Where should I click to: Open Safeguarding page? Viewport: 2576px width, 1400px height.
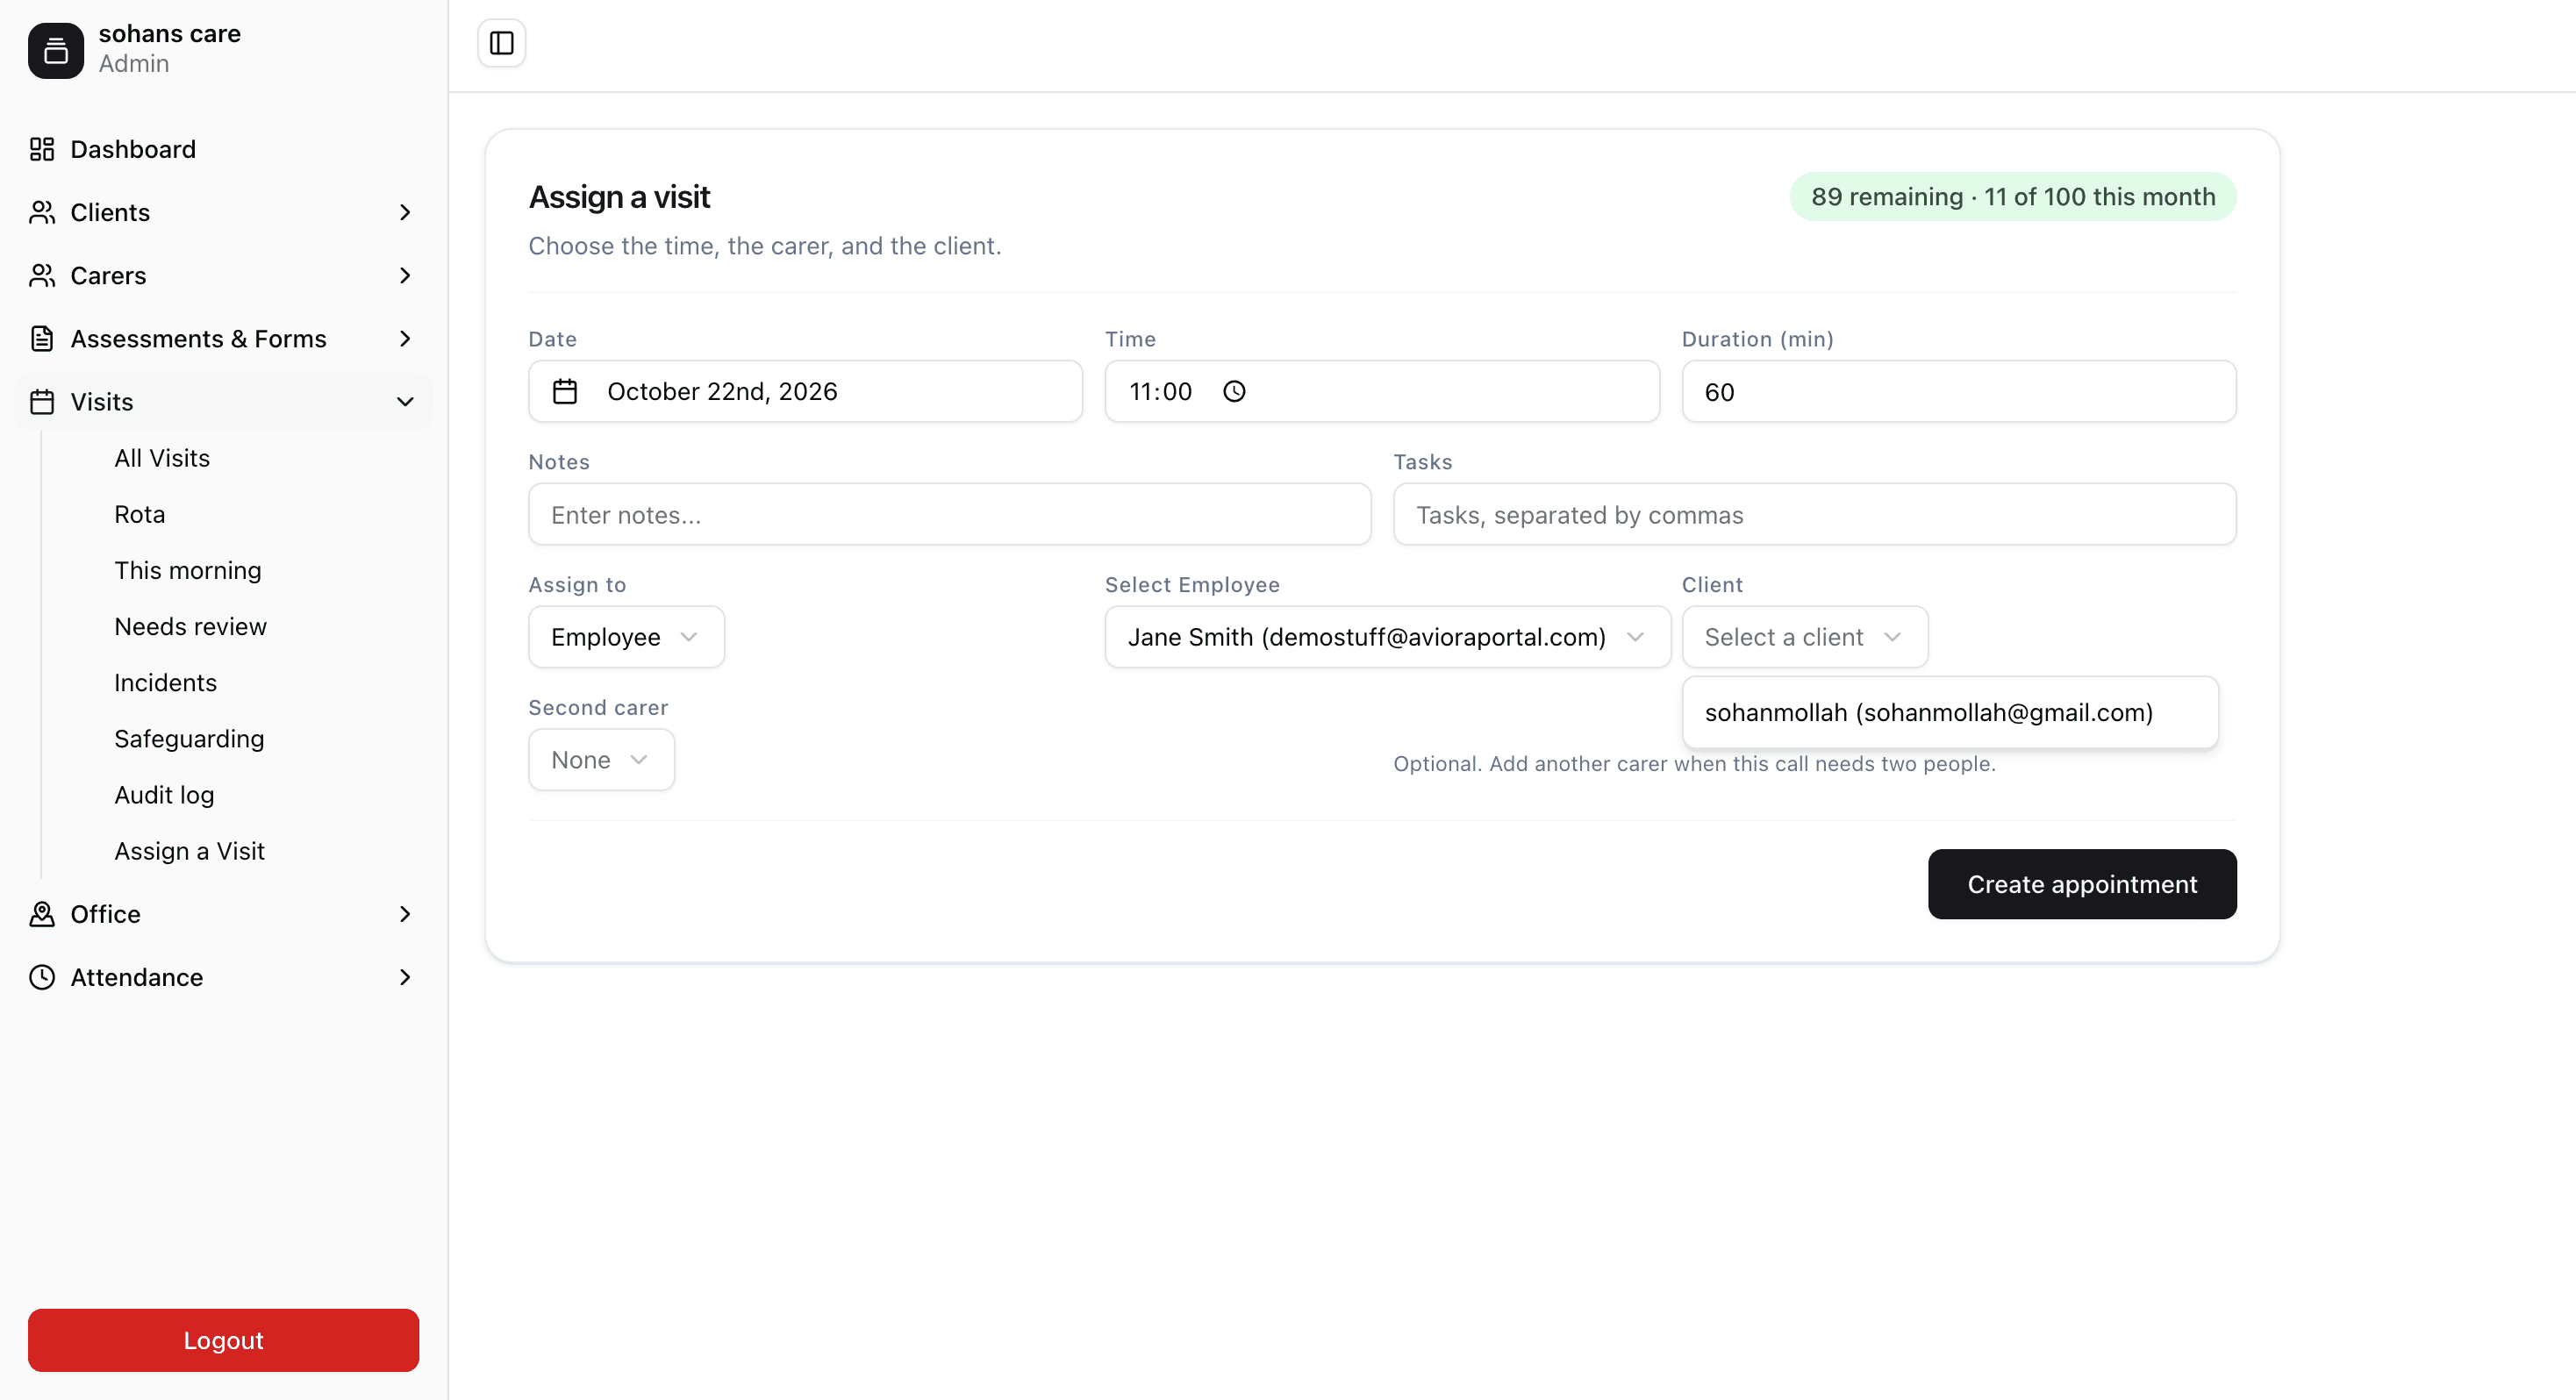pos(189,738)
